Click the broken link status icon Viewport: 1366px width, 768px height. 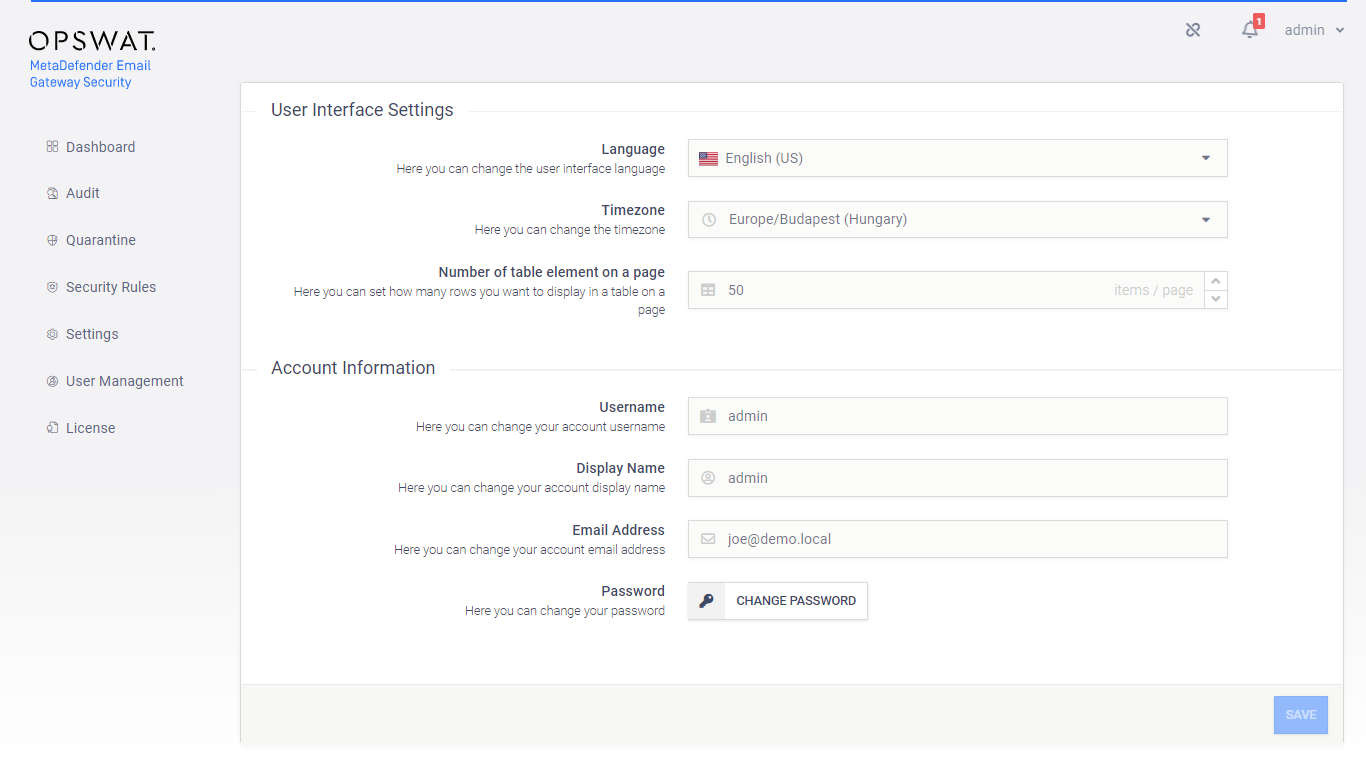[x=1193, y=30]
